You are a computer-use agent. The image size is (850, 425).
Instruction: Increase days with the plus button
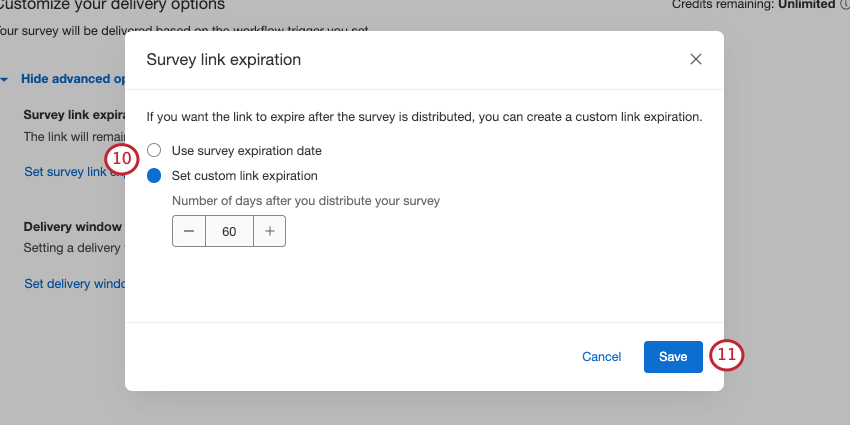pos(270,231)
